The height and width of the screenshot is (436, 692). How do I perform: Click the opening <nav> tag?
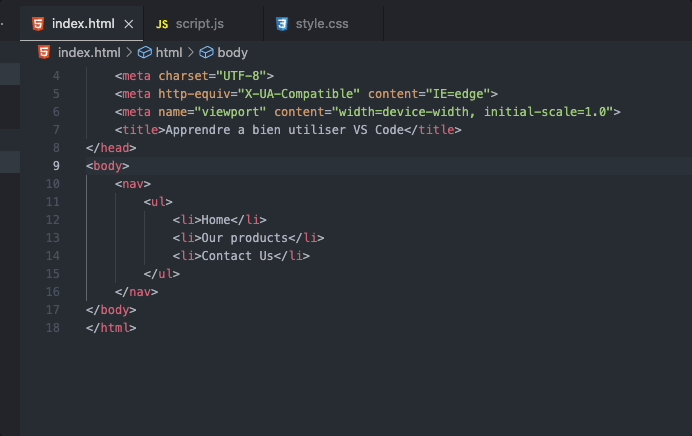133,184
